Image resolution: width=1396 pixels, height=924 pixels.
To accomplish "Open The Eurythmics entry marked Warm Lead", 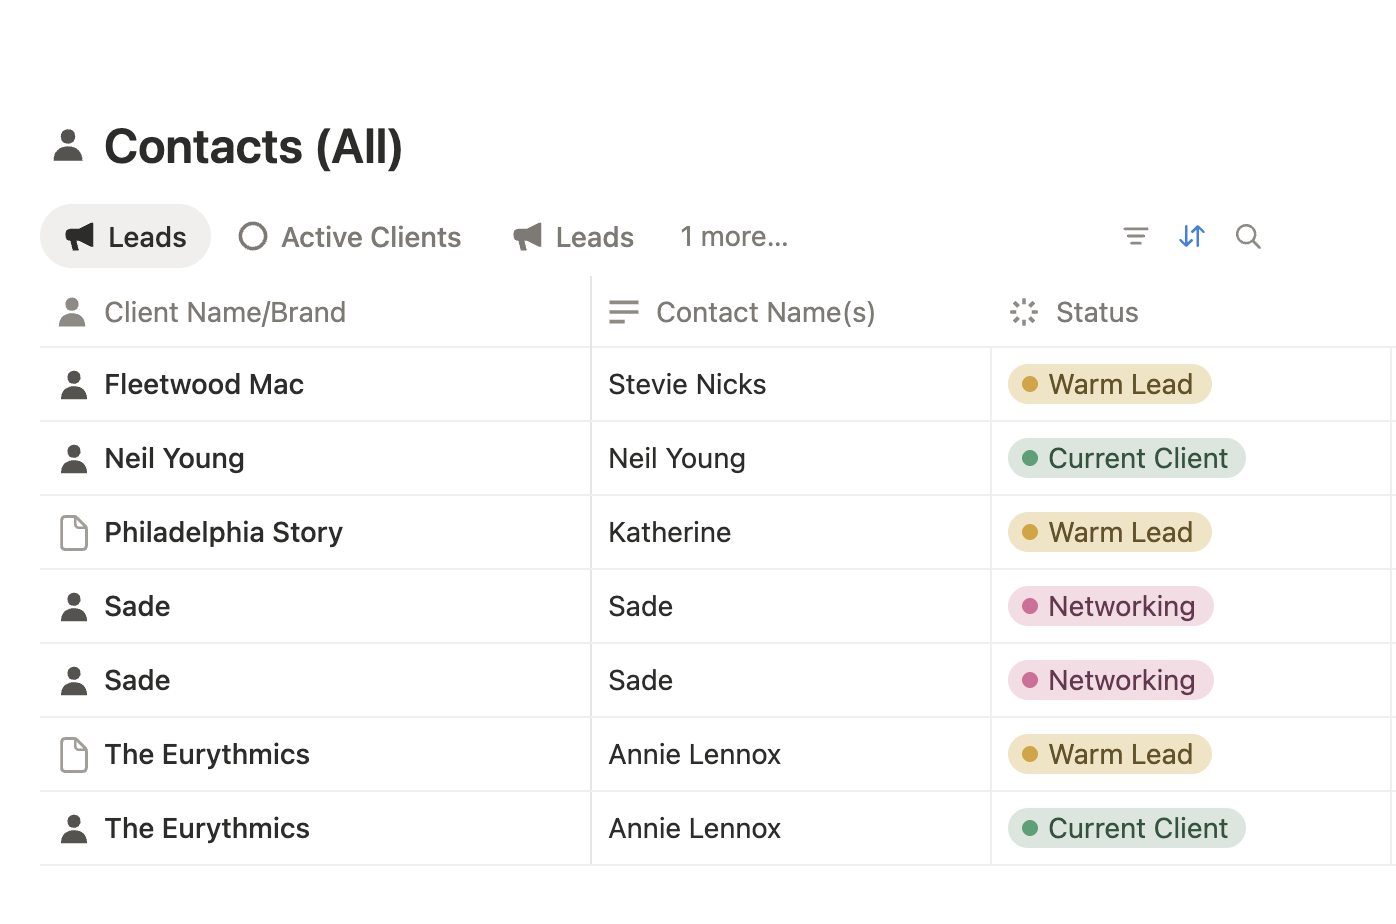I will click(207, 754).
